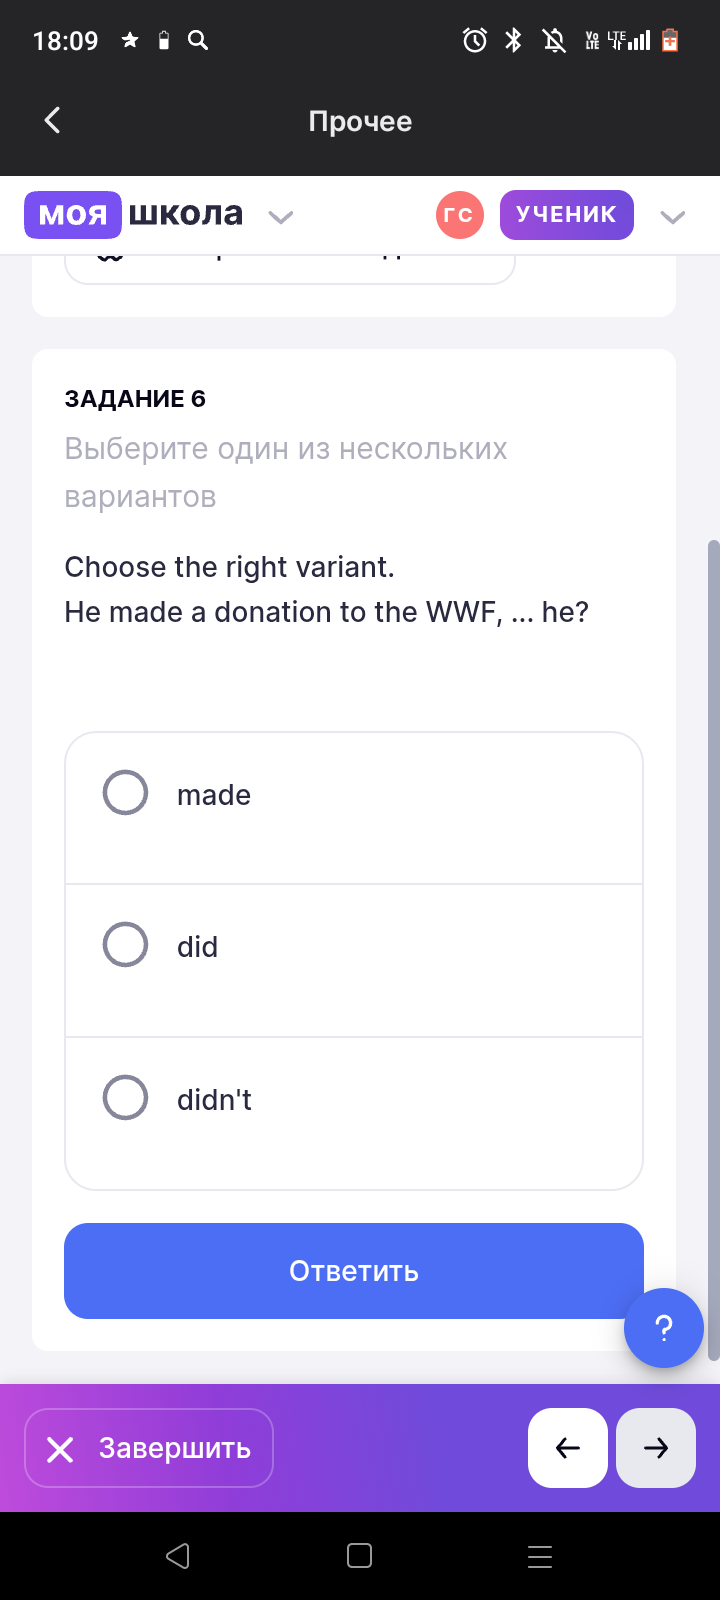Viewport: 720px width, 1600px height.
Task: Open the blue question mark help bubble
Action: (x=663, y=1328)
